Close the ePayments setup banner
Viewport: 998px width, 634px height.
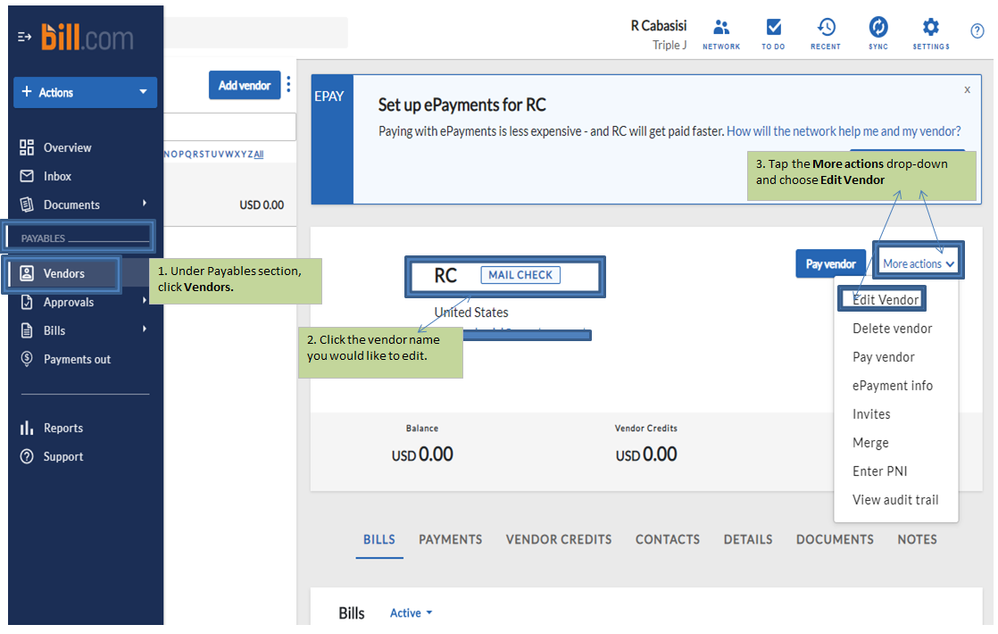click(967, 89)
